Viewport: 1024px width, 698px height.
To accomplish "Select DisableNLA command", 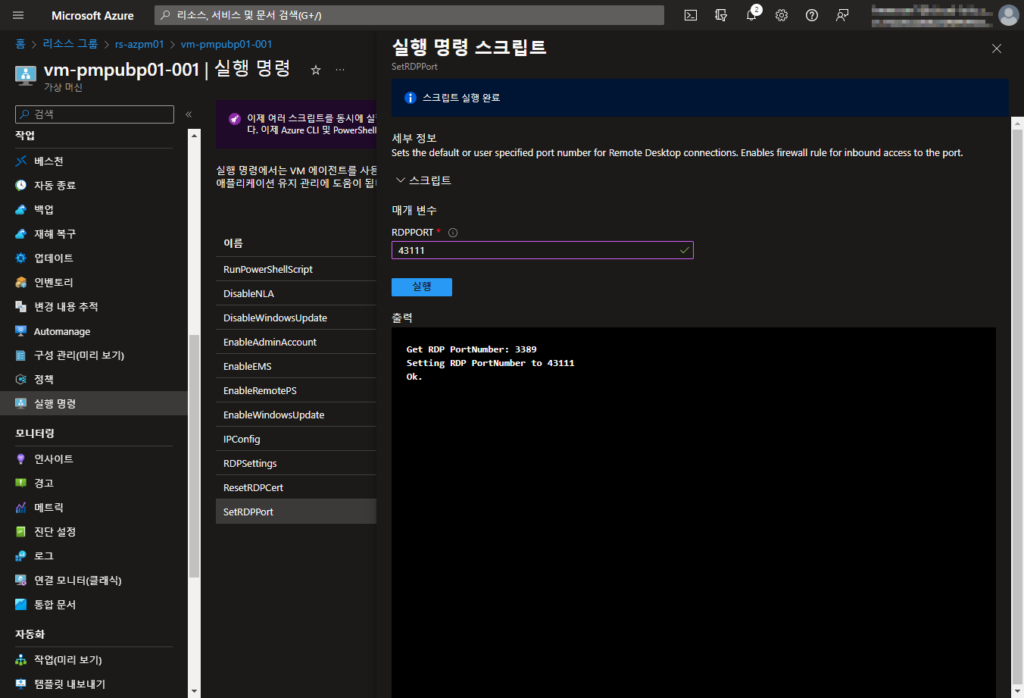I will click(296, 294).
